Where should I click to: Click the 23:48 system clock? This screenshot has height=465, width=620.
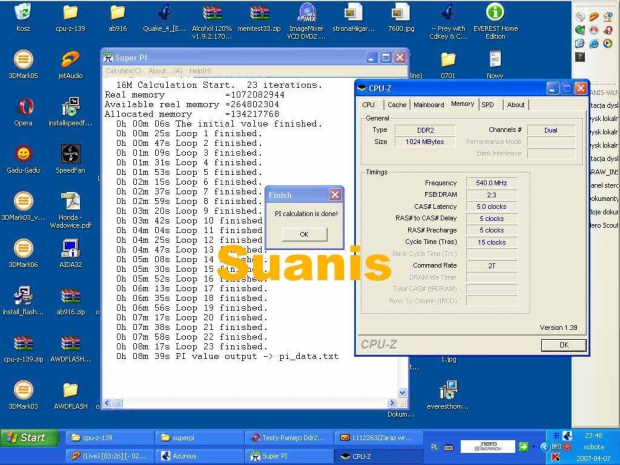[x=594, y=435]
